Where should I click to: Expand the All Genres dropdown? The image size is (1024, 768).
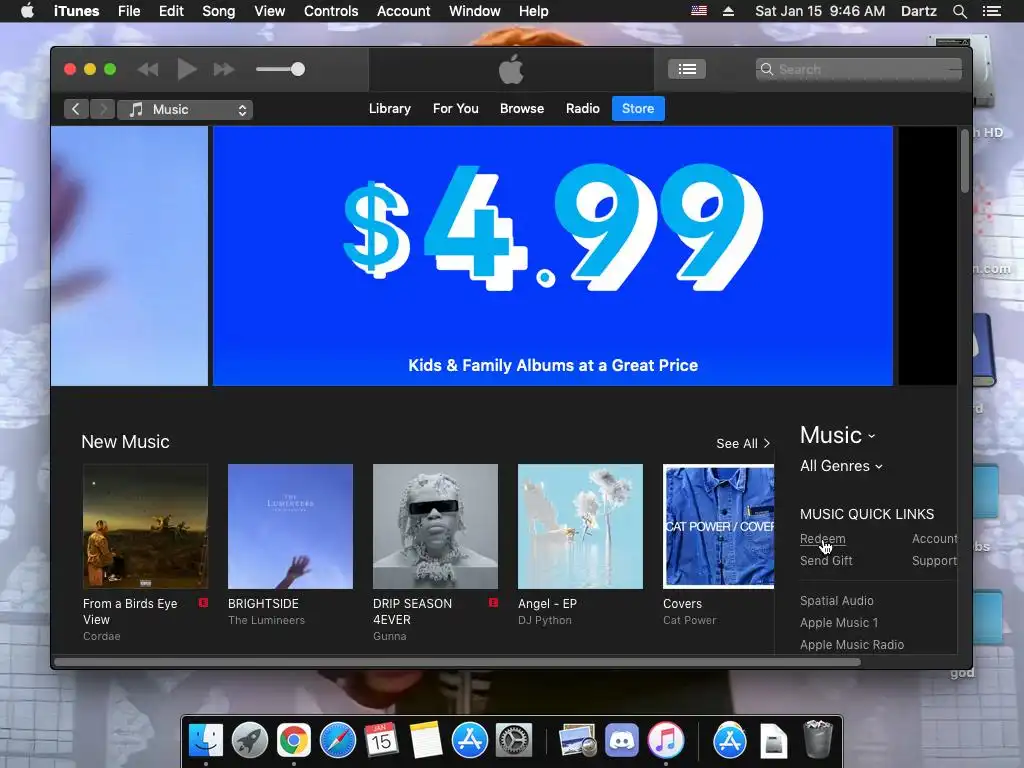click(841, 466)
